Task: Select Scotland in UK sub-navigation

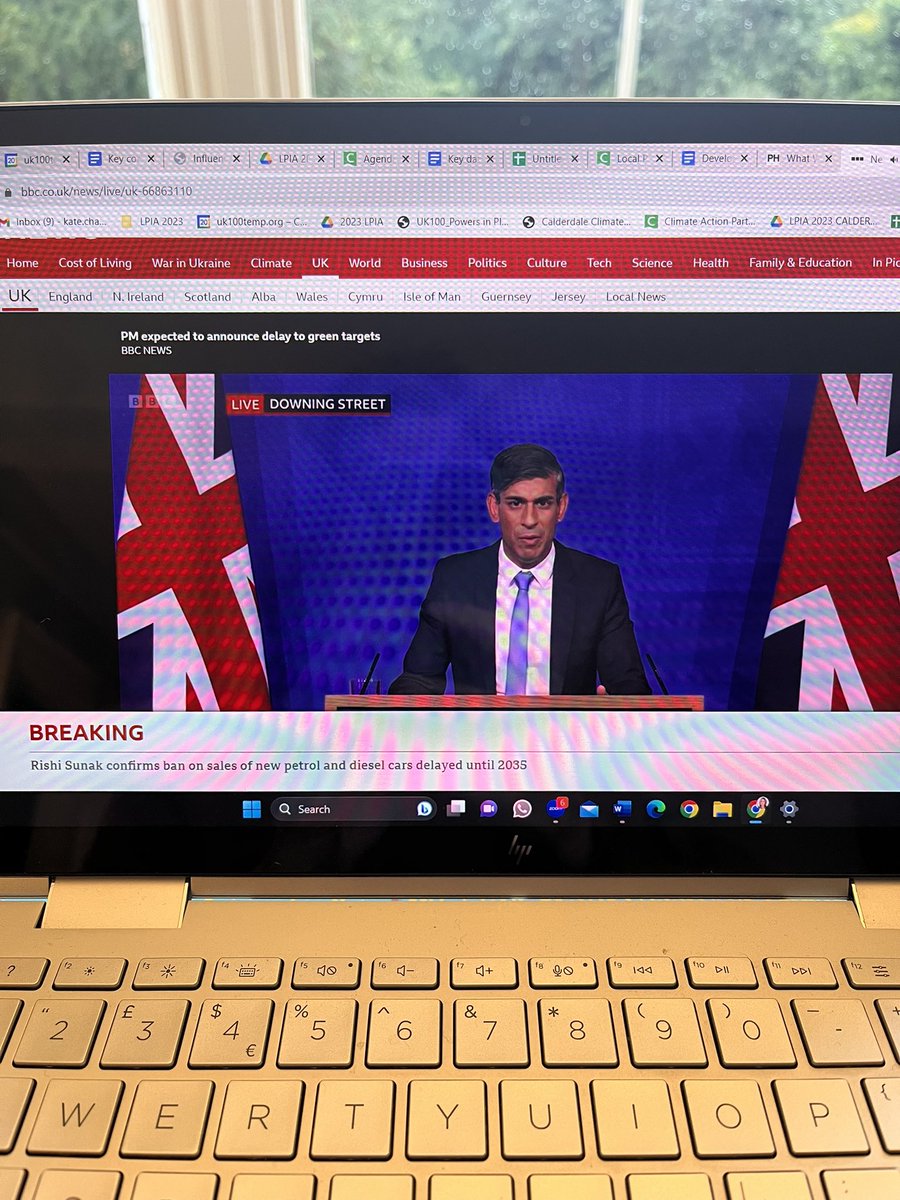Action: tap(207, 297)
